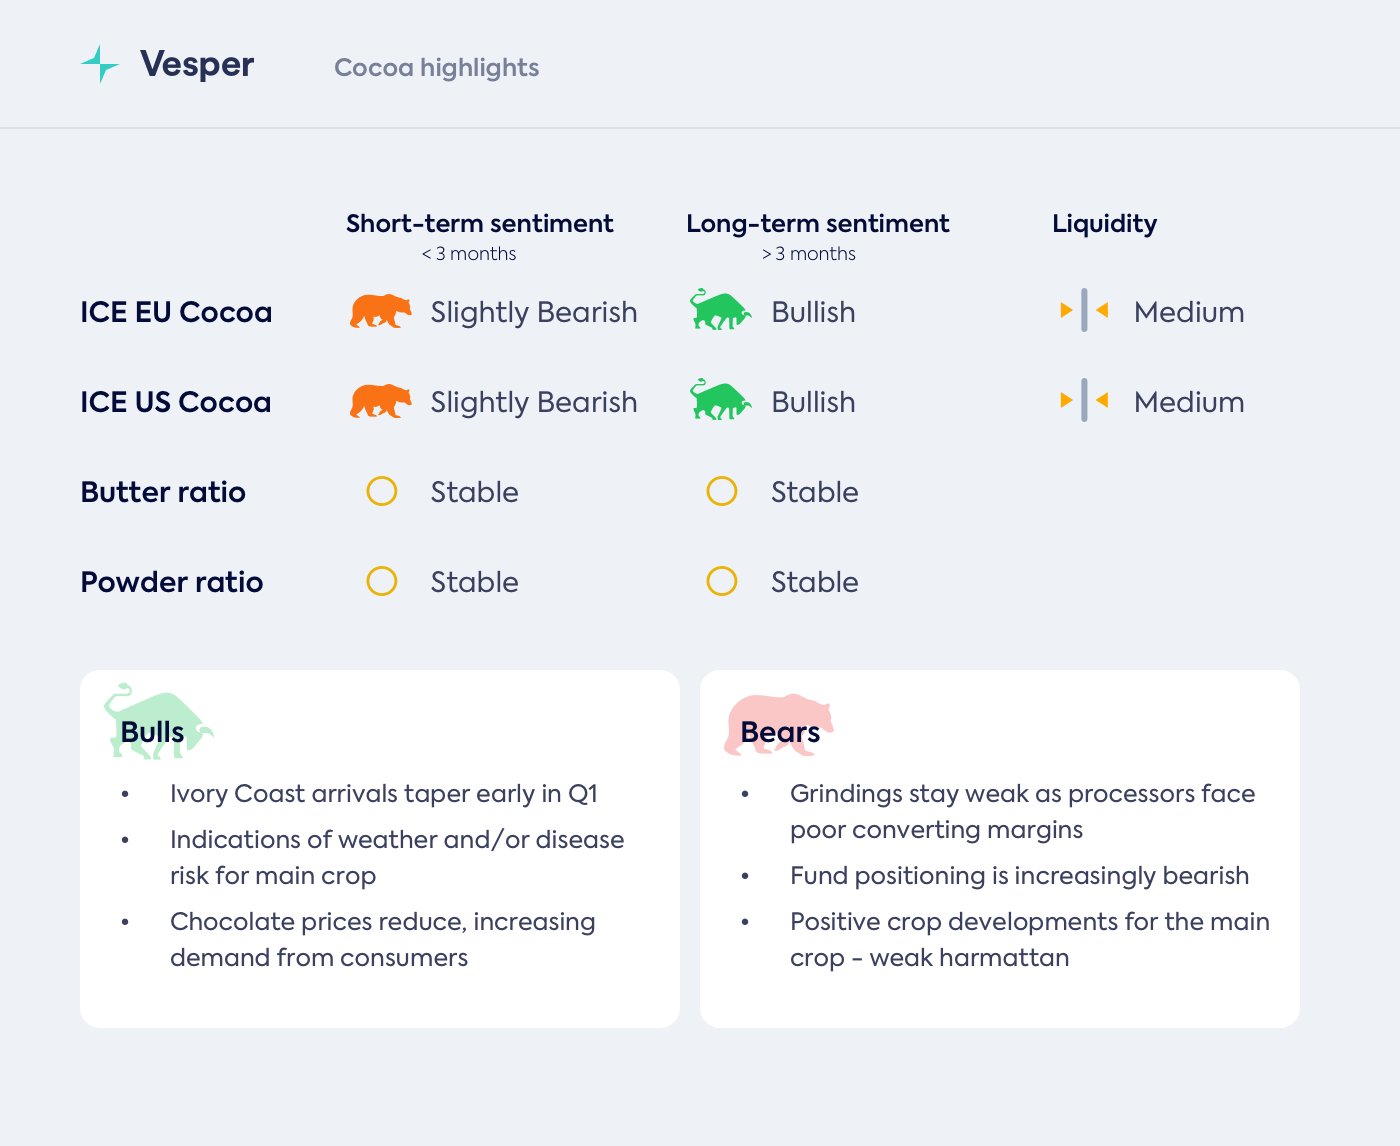Click the green bull icon for ICE US Cocoa
Image resolution: width=1400 pixels, height=1146 pixels.
coord(720,401)
